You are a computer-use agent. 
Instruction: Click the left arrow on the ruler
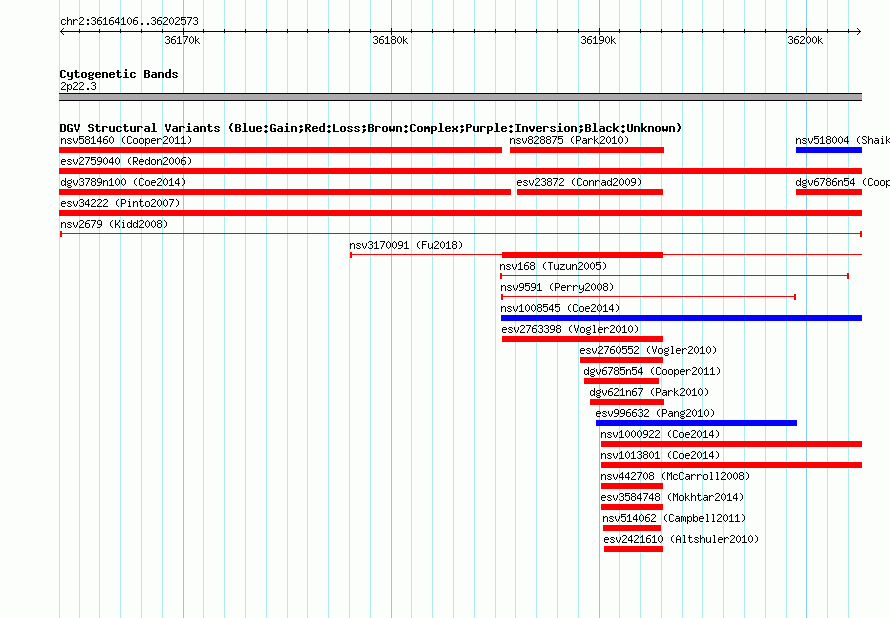point(62,31)
